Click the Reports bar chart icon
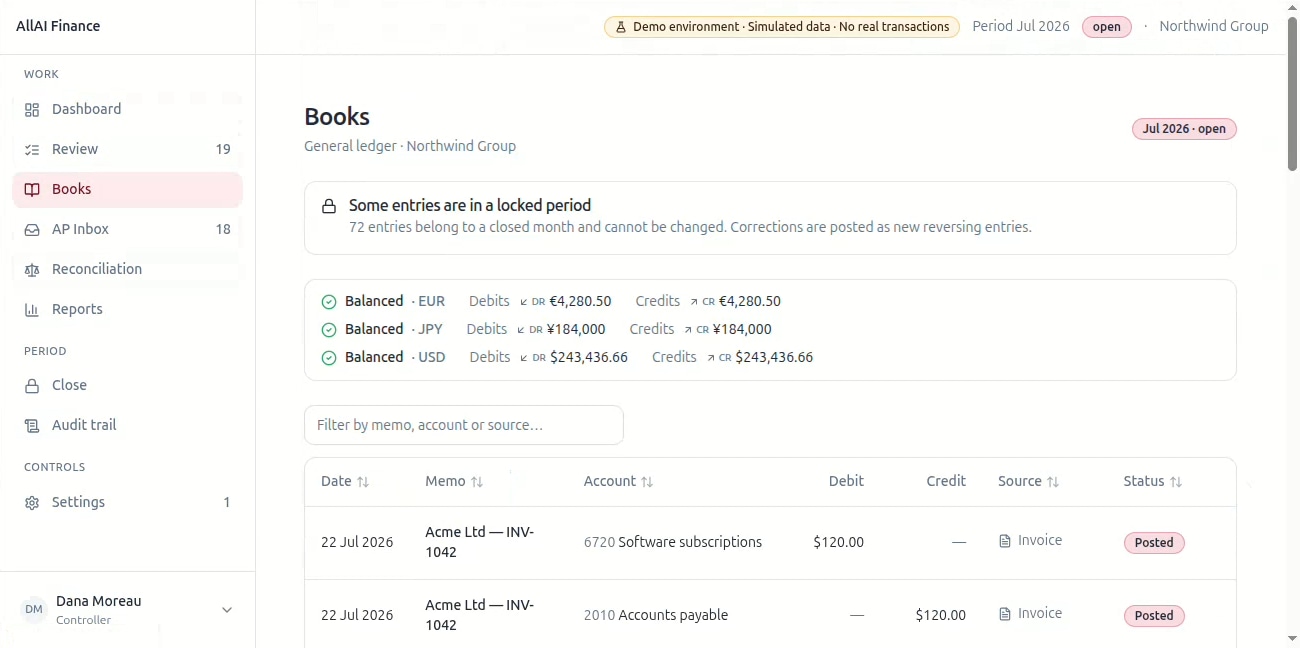 pyautogui.click(x=32, y=309)
